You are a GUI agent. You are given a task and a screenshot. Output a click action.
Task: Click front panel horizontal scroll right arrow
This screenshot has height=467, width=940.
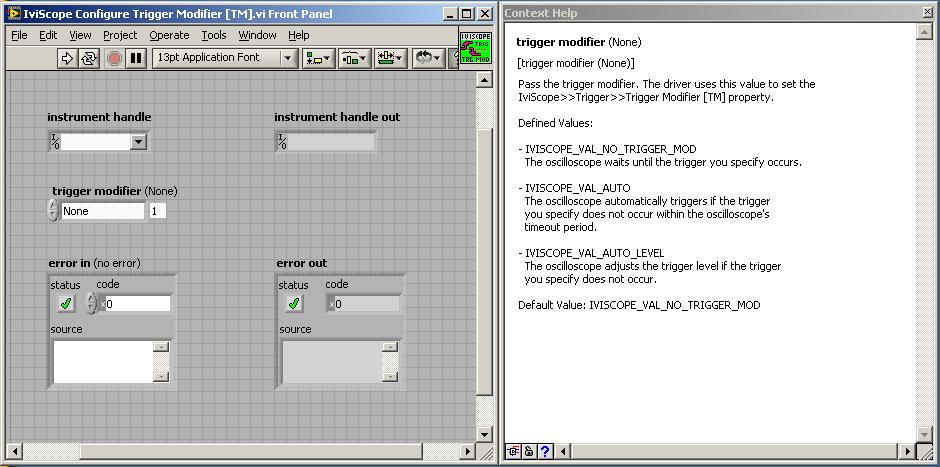tap(469, 451)
